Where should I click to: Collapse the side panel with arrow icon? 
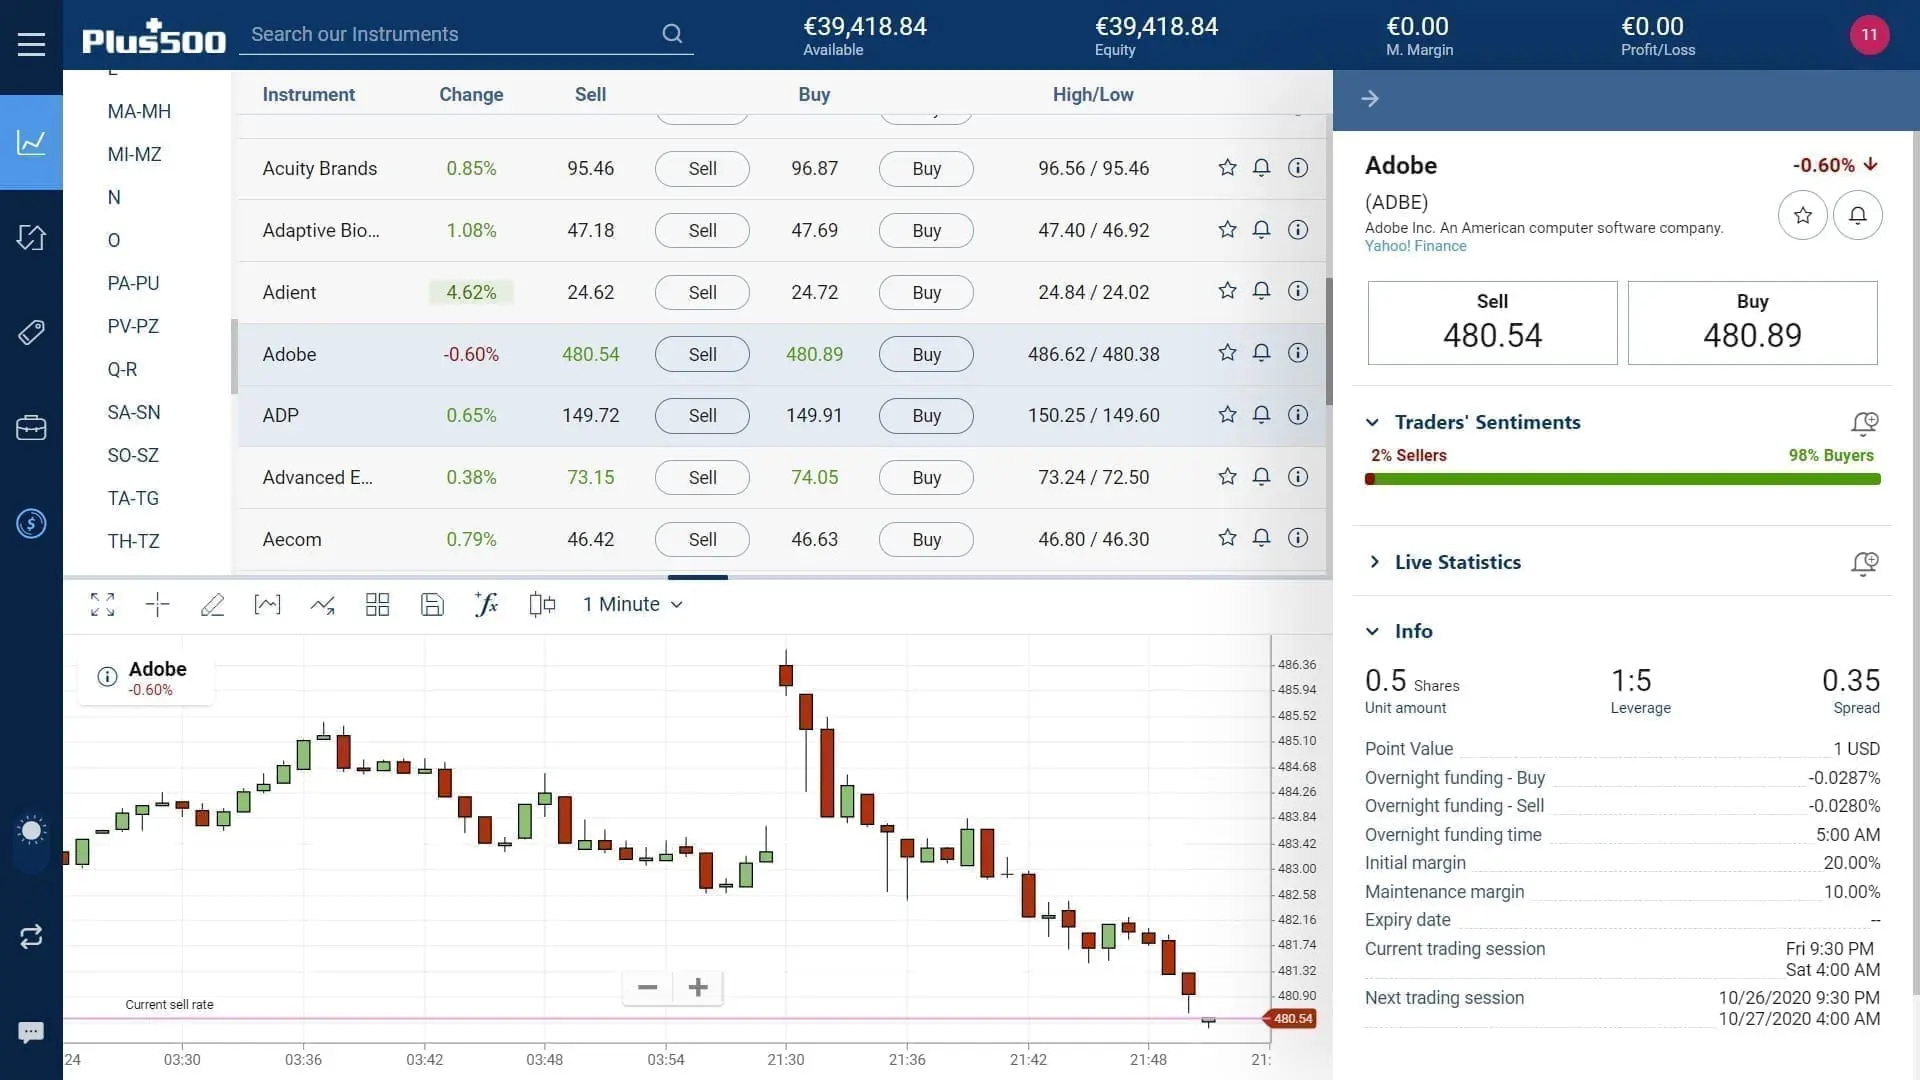pyautogui.click(x=1370, y=98)
